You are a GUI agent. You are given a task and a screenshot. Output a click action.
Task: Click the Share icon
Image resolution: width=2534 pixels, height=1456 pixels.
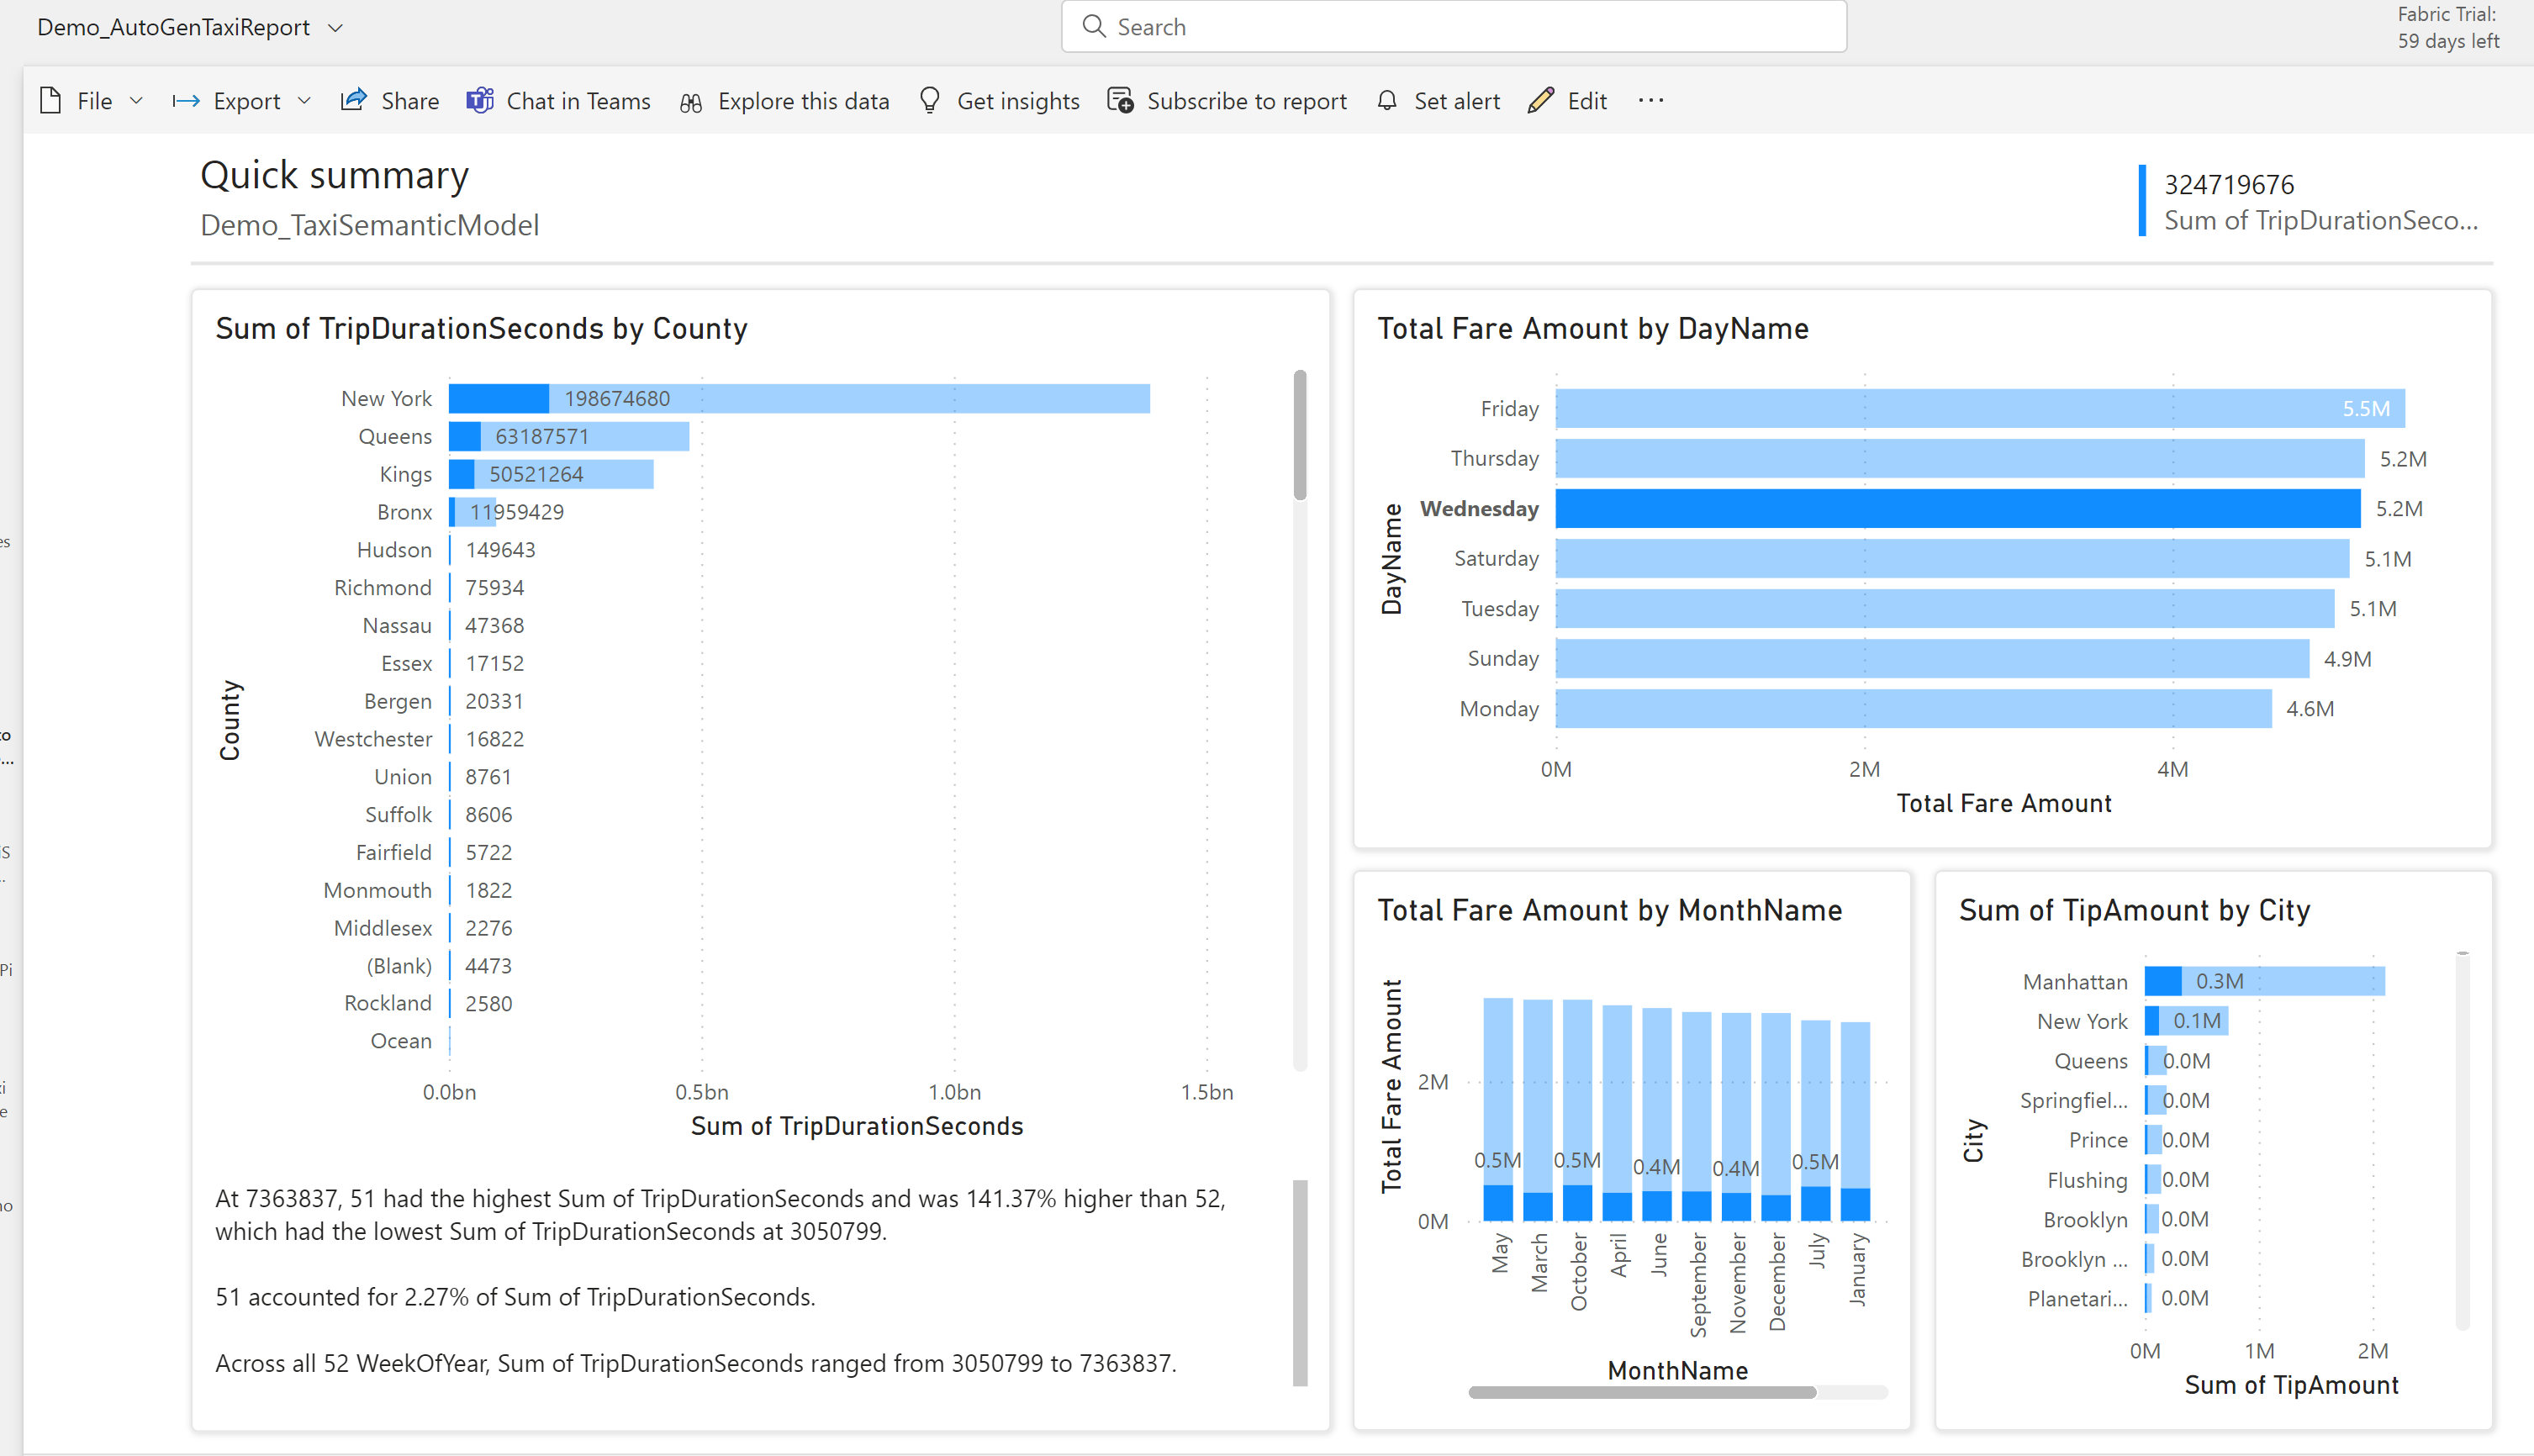tap(353, 100)
